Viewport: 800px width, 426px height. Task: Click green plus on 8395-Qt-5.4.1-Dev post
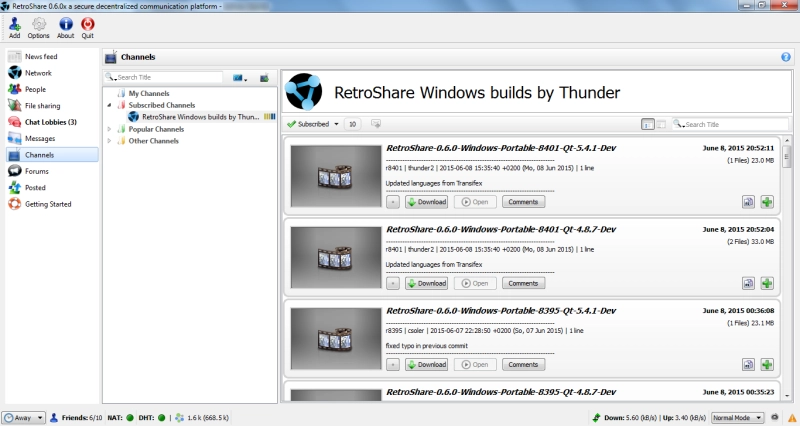[x=767, y=365]
